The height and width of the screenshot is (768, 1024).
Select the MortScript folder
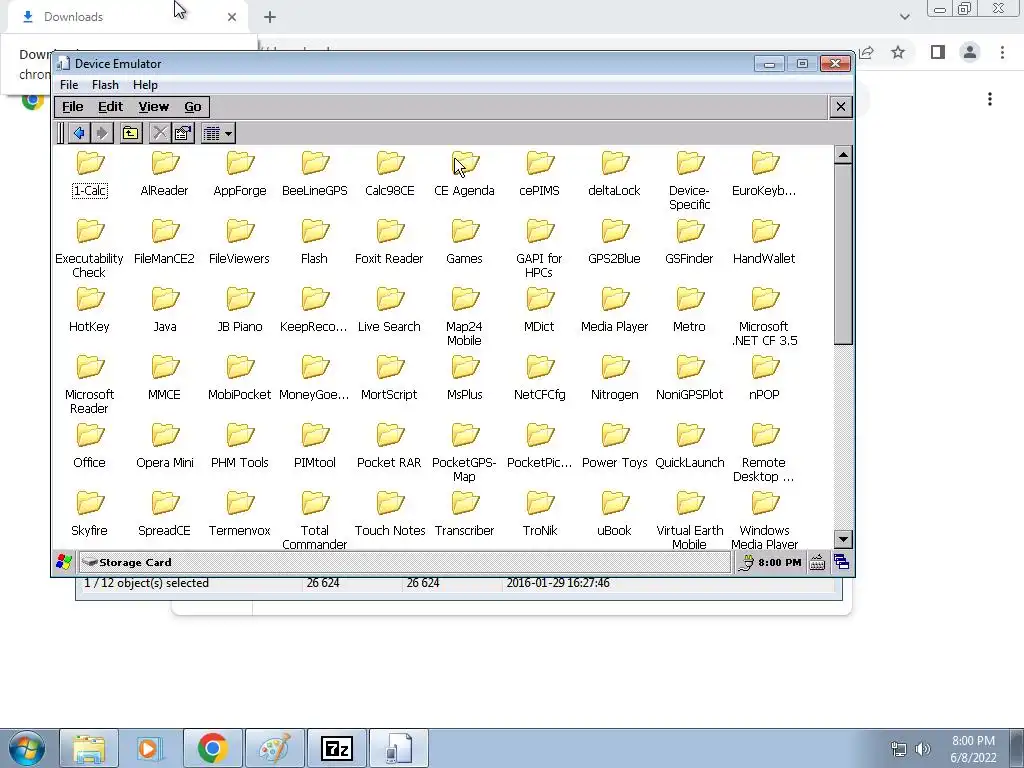point(389,377)
